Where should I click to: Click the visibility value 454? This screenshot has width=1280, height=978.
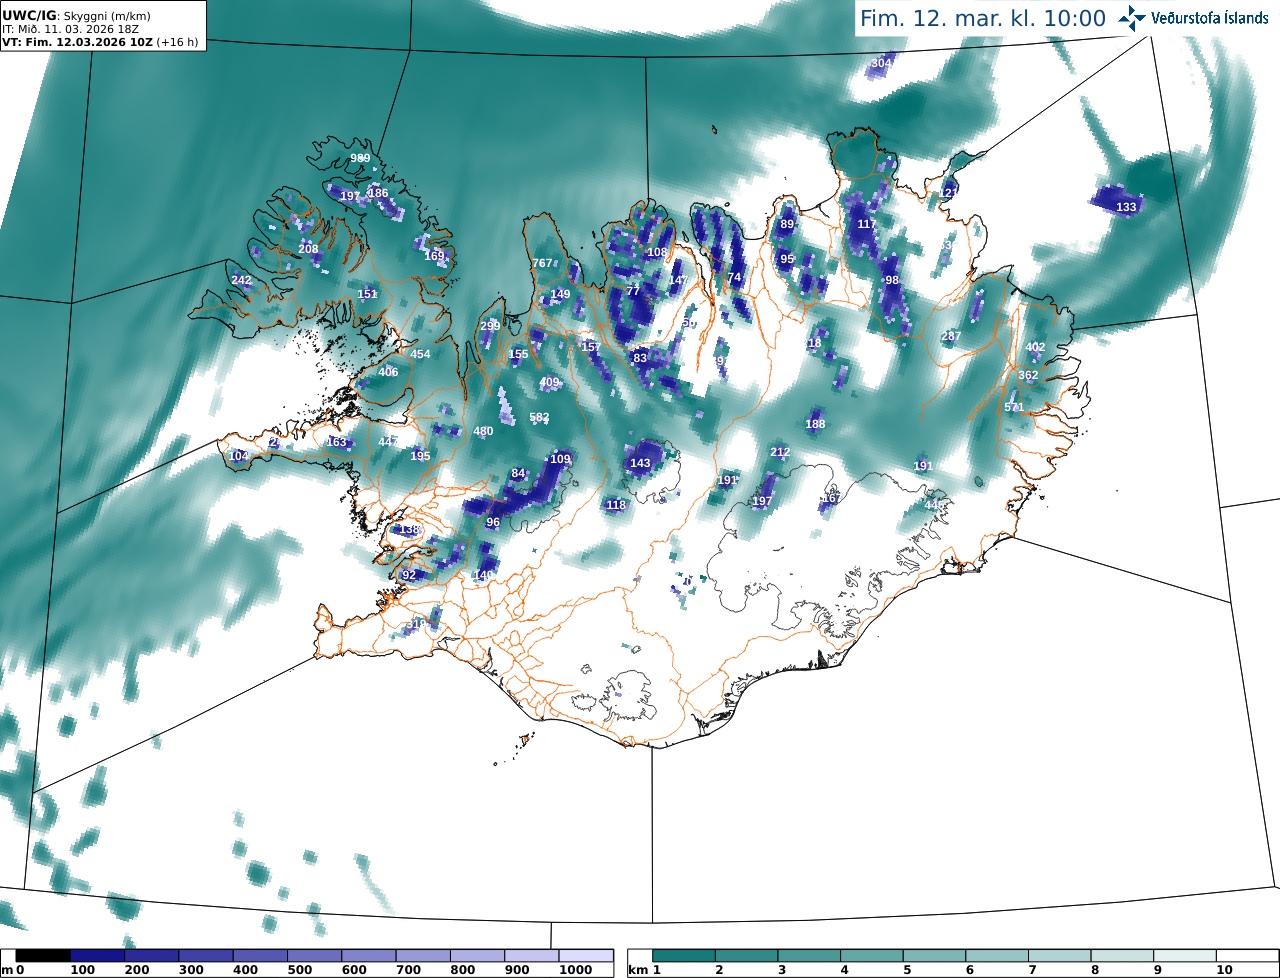[x=420, y=354]
